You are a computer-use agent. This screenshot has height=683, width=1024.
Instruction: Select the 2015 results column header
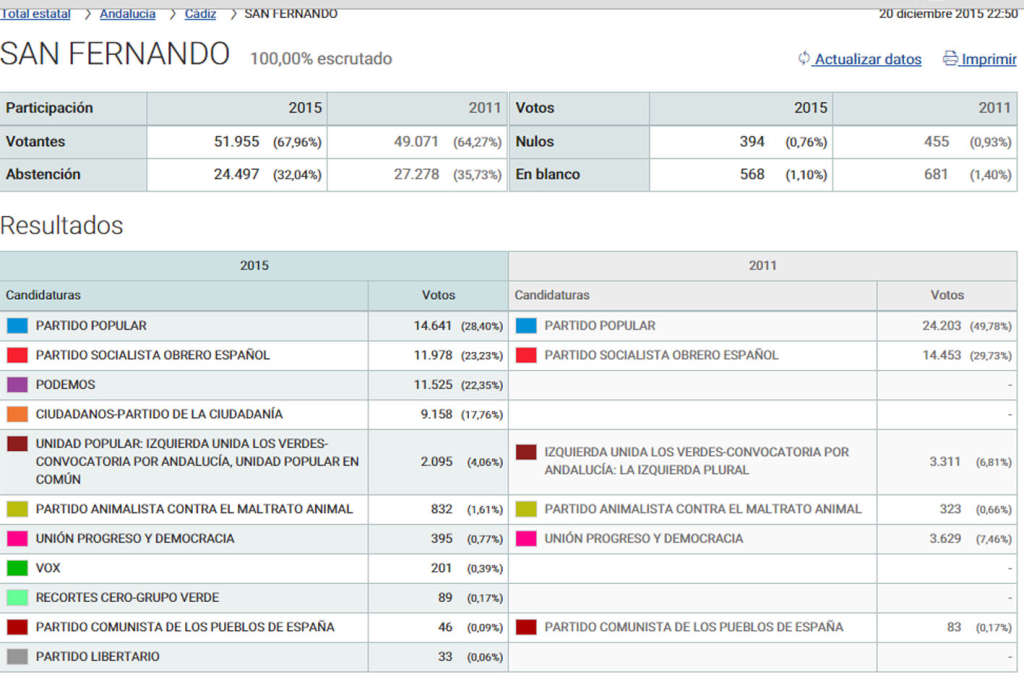254,266
